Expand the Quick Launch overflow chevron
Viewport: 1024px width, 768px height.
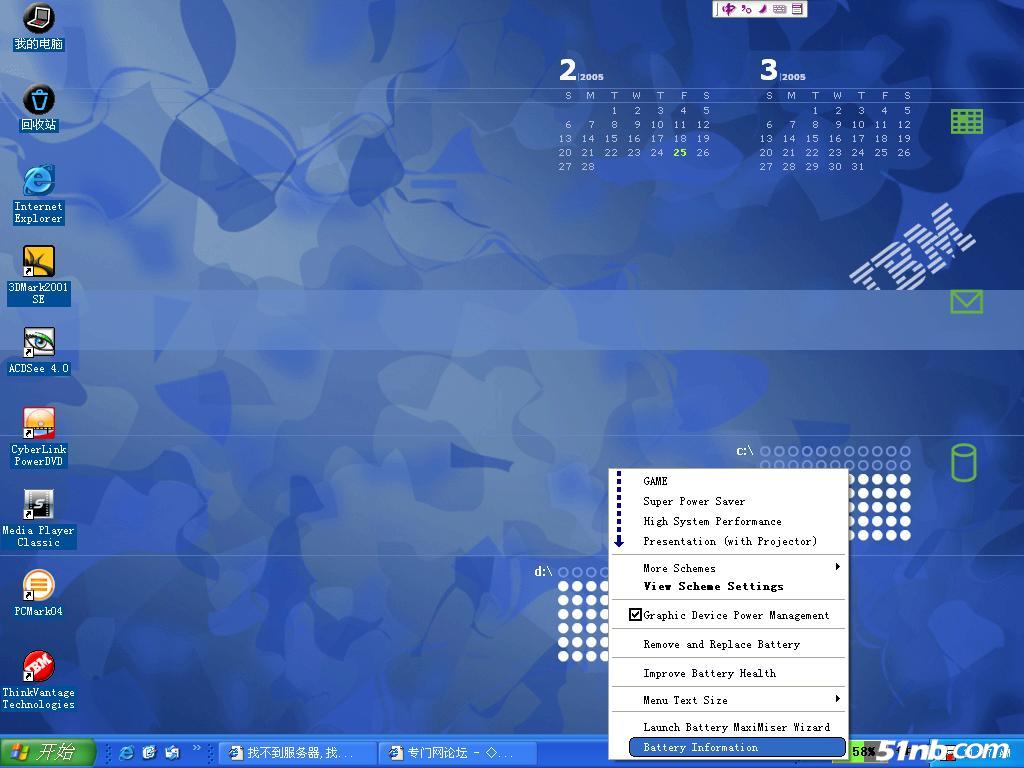pyautogui.click(x=197, y=748)
